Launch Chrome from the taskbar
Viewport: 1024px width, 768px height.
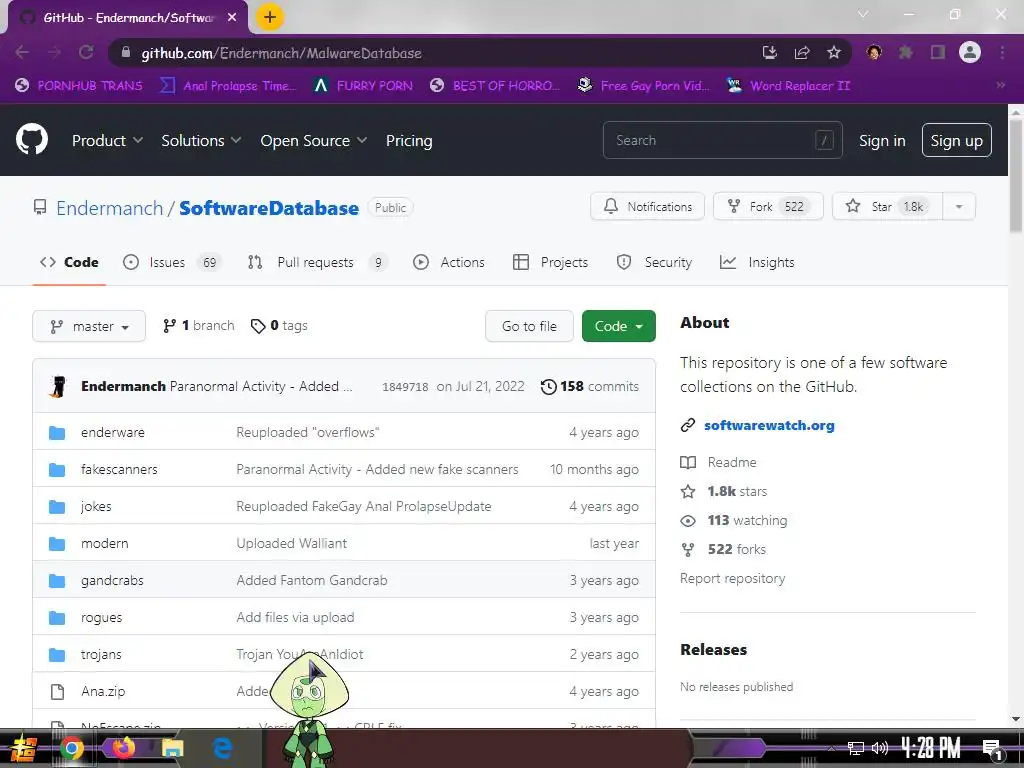click(72, 748)
